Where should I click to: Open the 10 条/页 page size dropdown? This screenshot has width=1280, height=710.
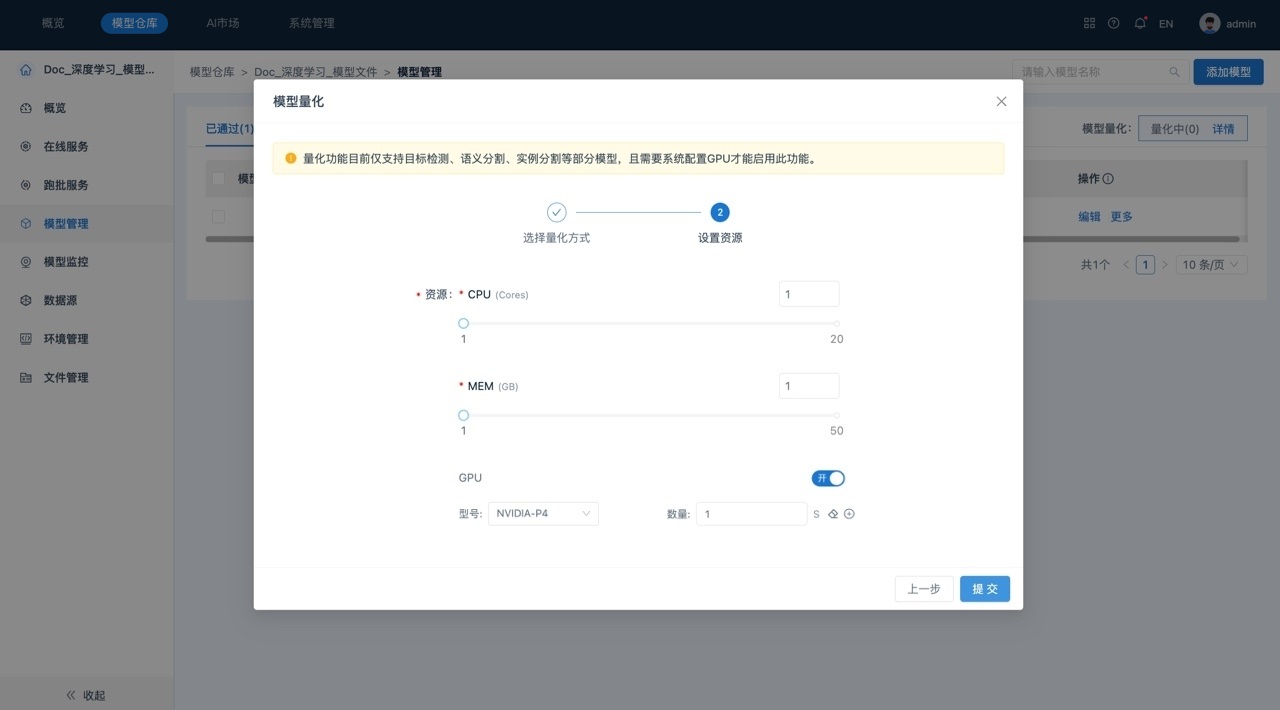click(1211, 265)
